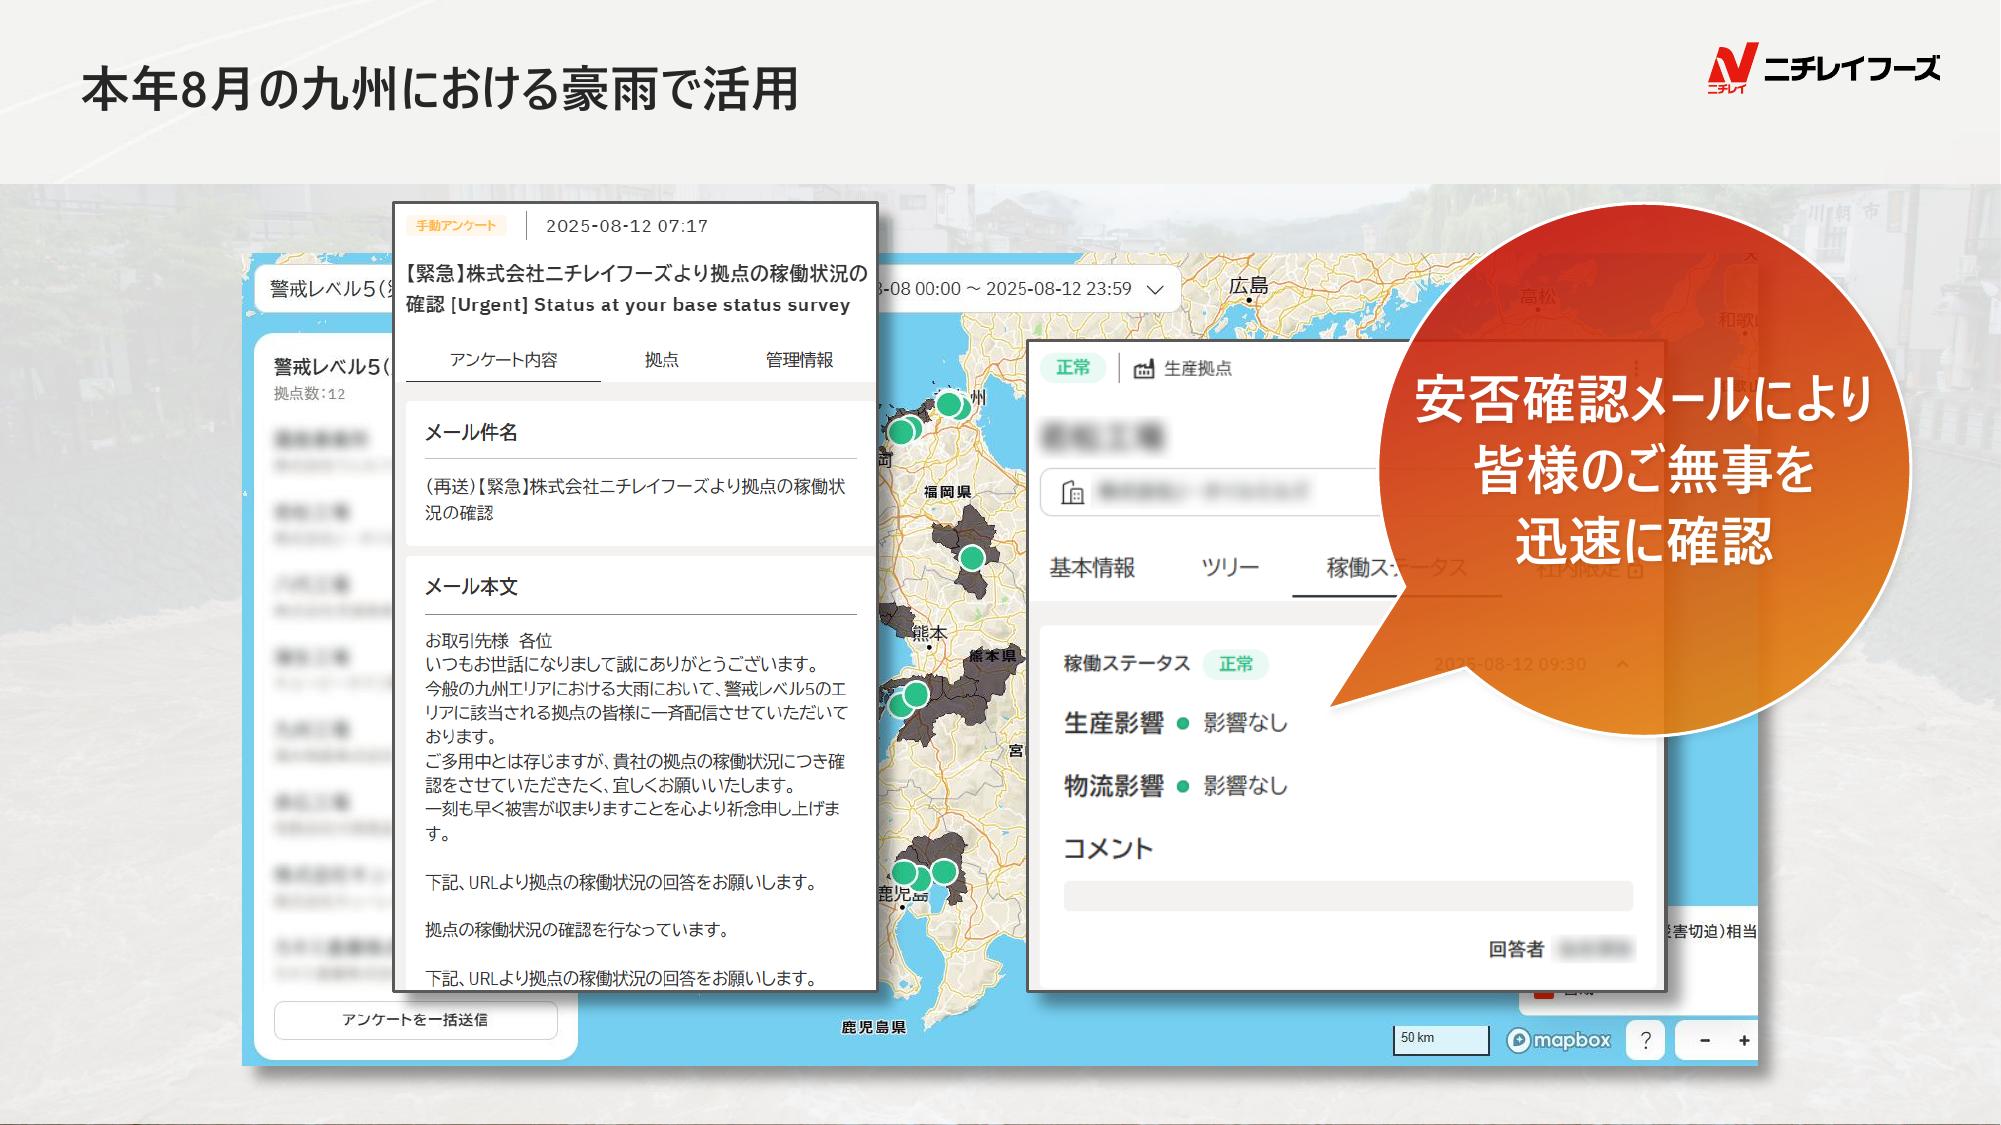The image size is (2001, 1125).
Task: Open the 拠点 tab in the survey panel
Action: (661, 360)
